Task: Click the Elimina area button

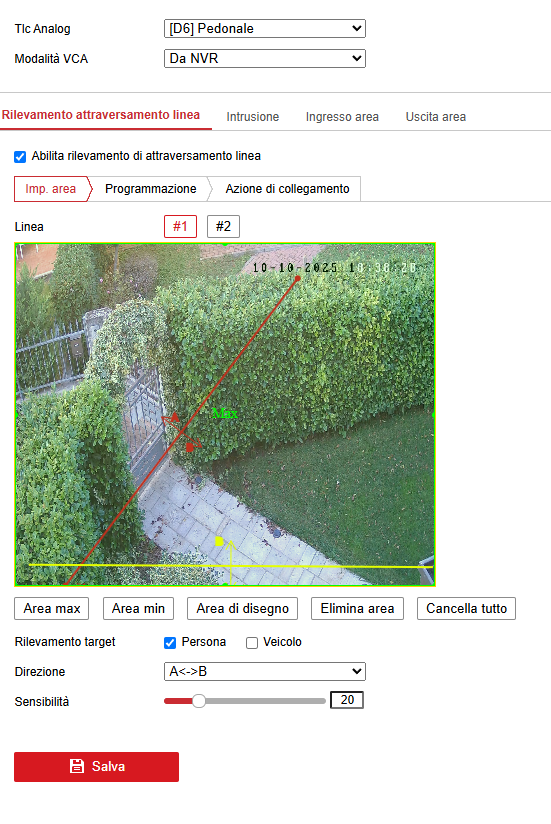Action: (357, 609)
